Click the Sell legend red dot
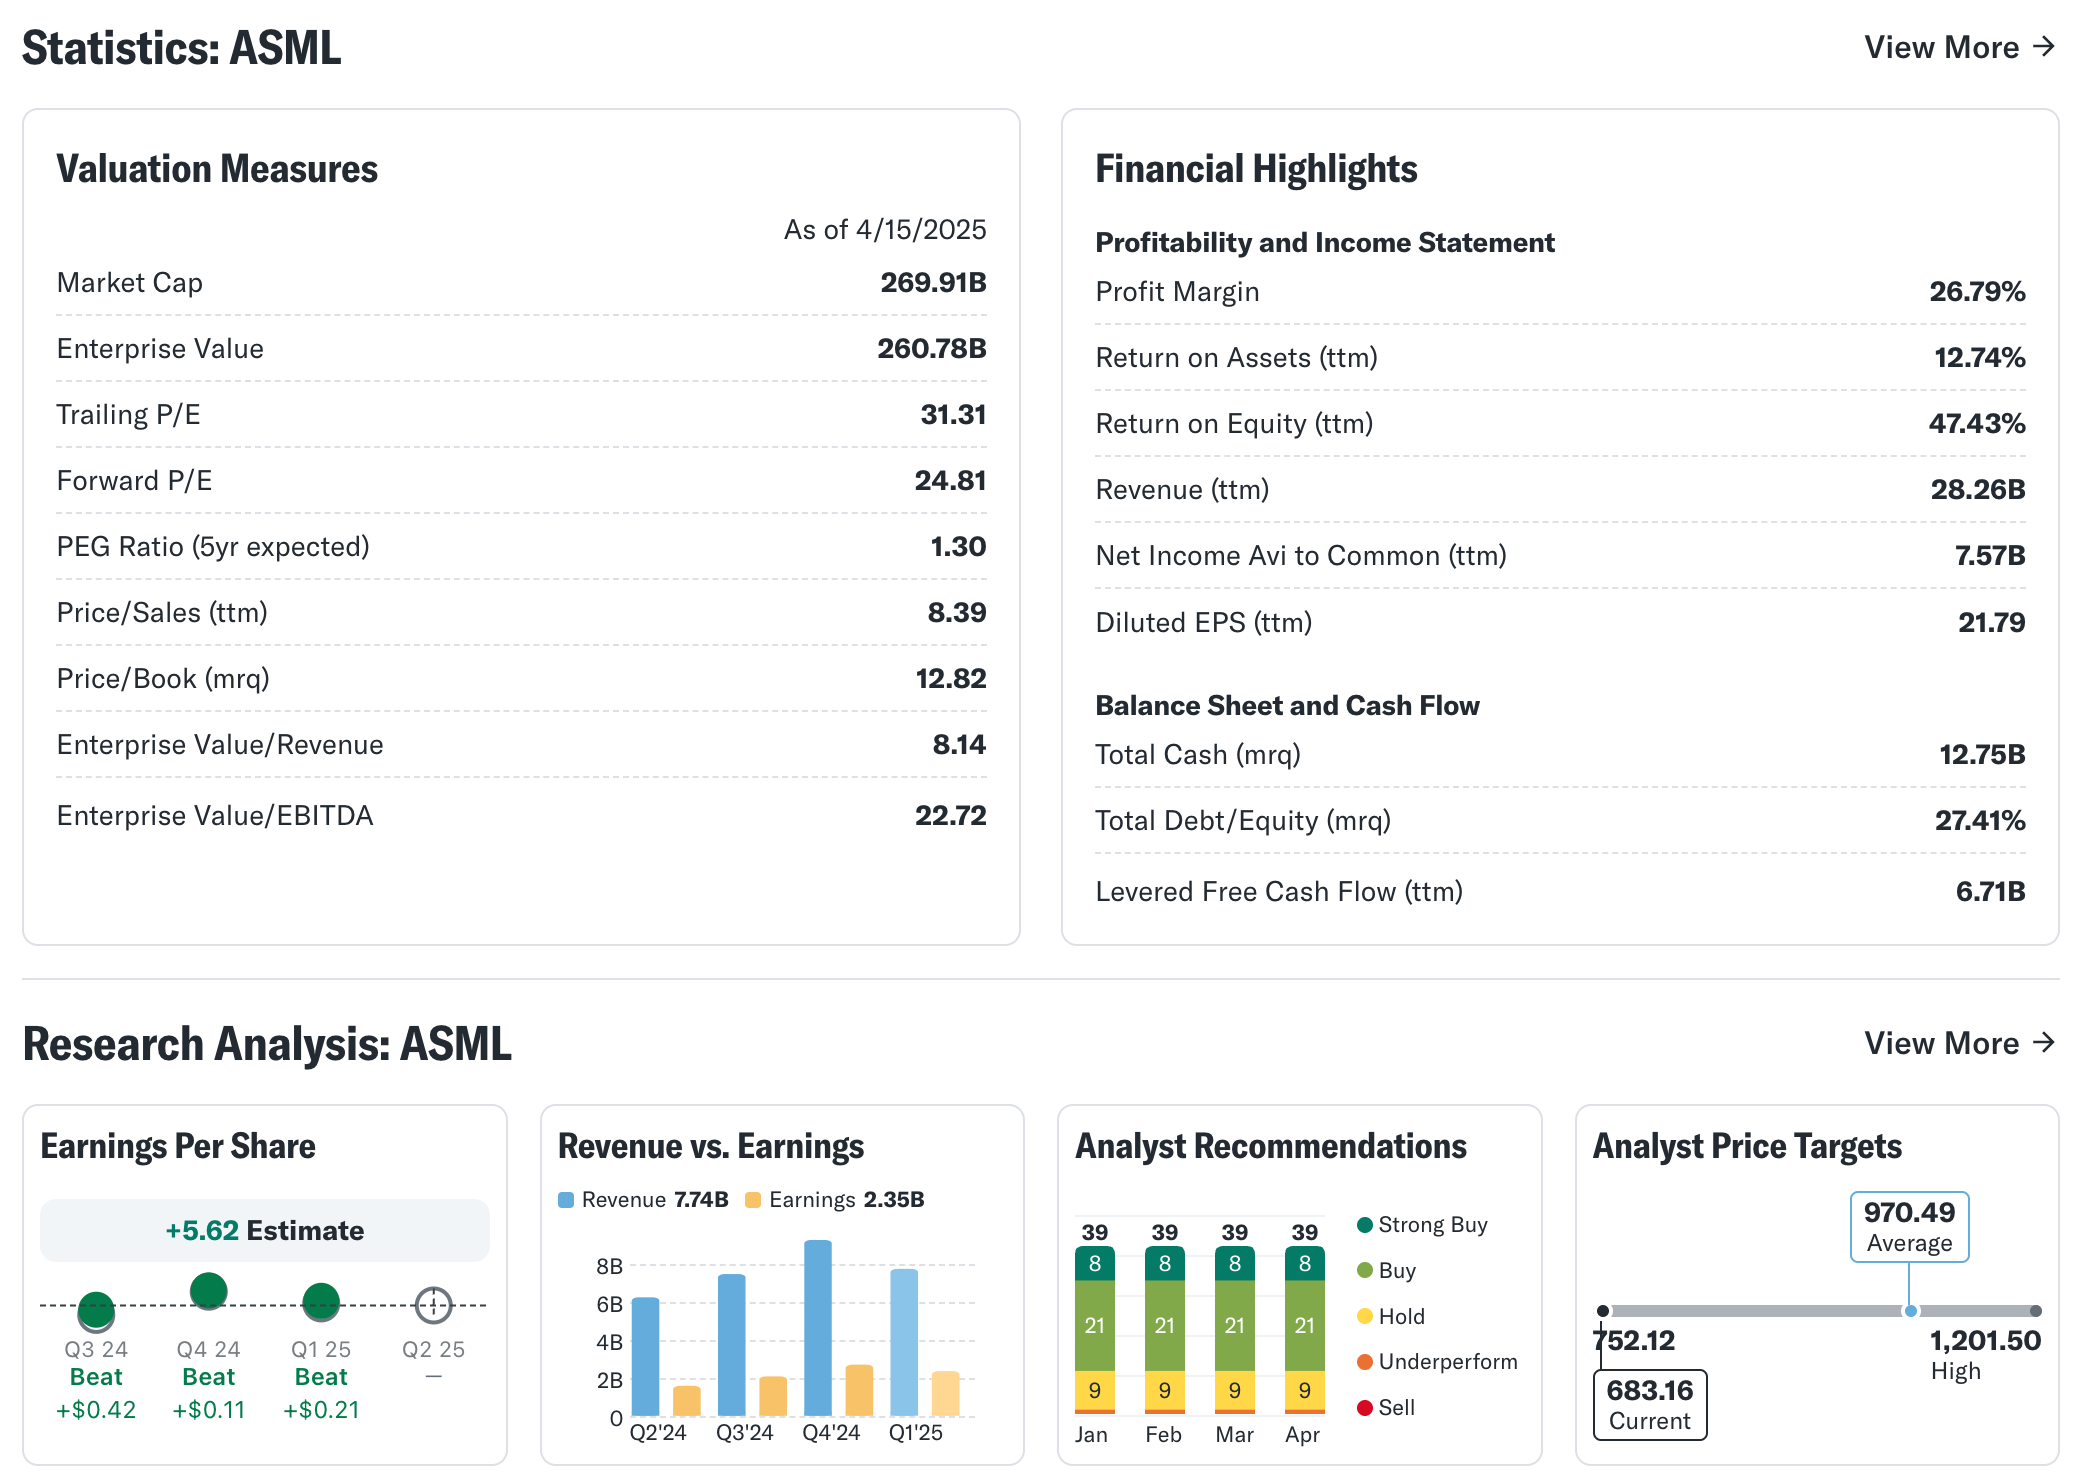This screenshot has width=2078, height=1480. point(1364,1408)
